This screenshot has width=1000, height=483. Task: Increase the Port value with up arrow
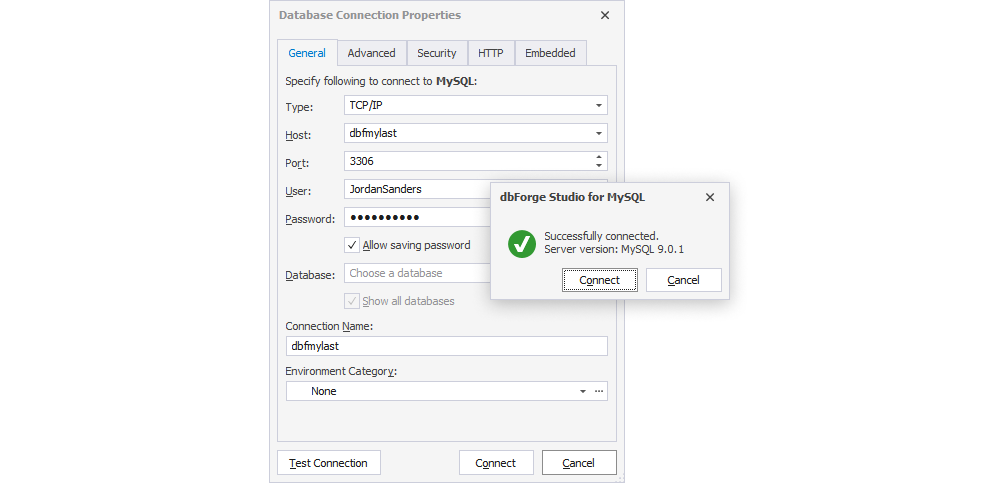(x=599, y=157)
